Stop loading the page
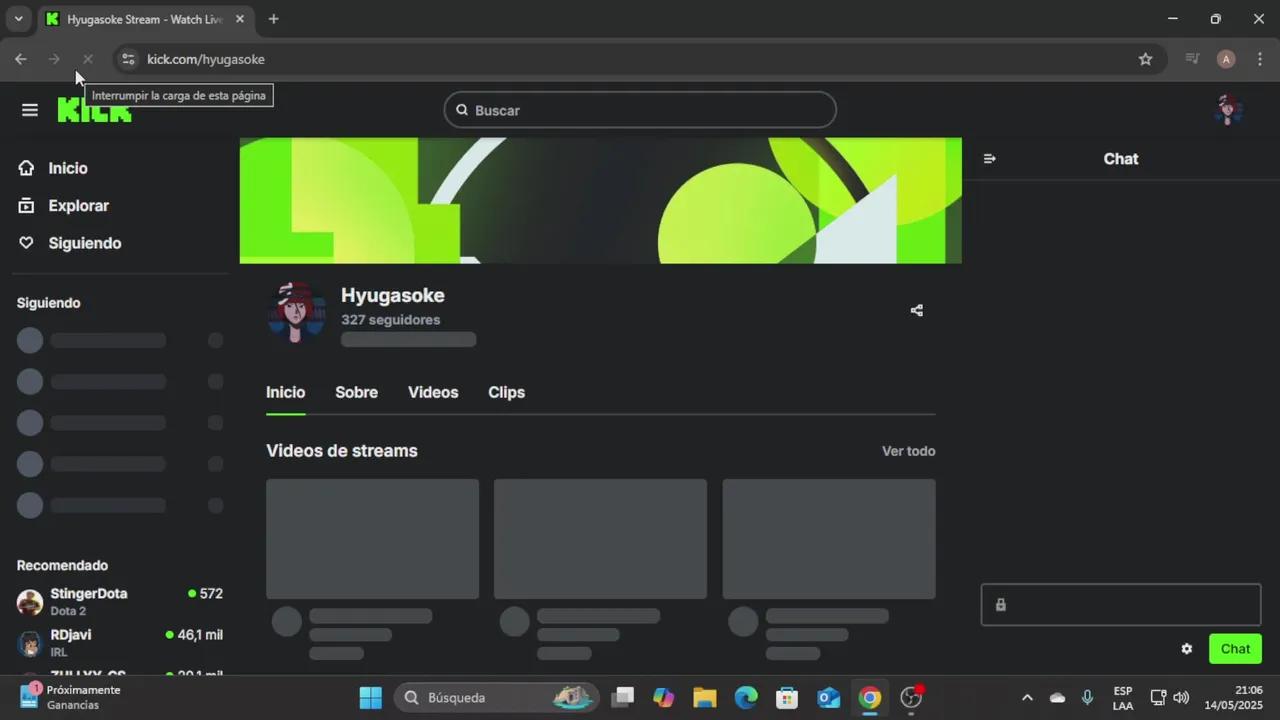 87,59
